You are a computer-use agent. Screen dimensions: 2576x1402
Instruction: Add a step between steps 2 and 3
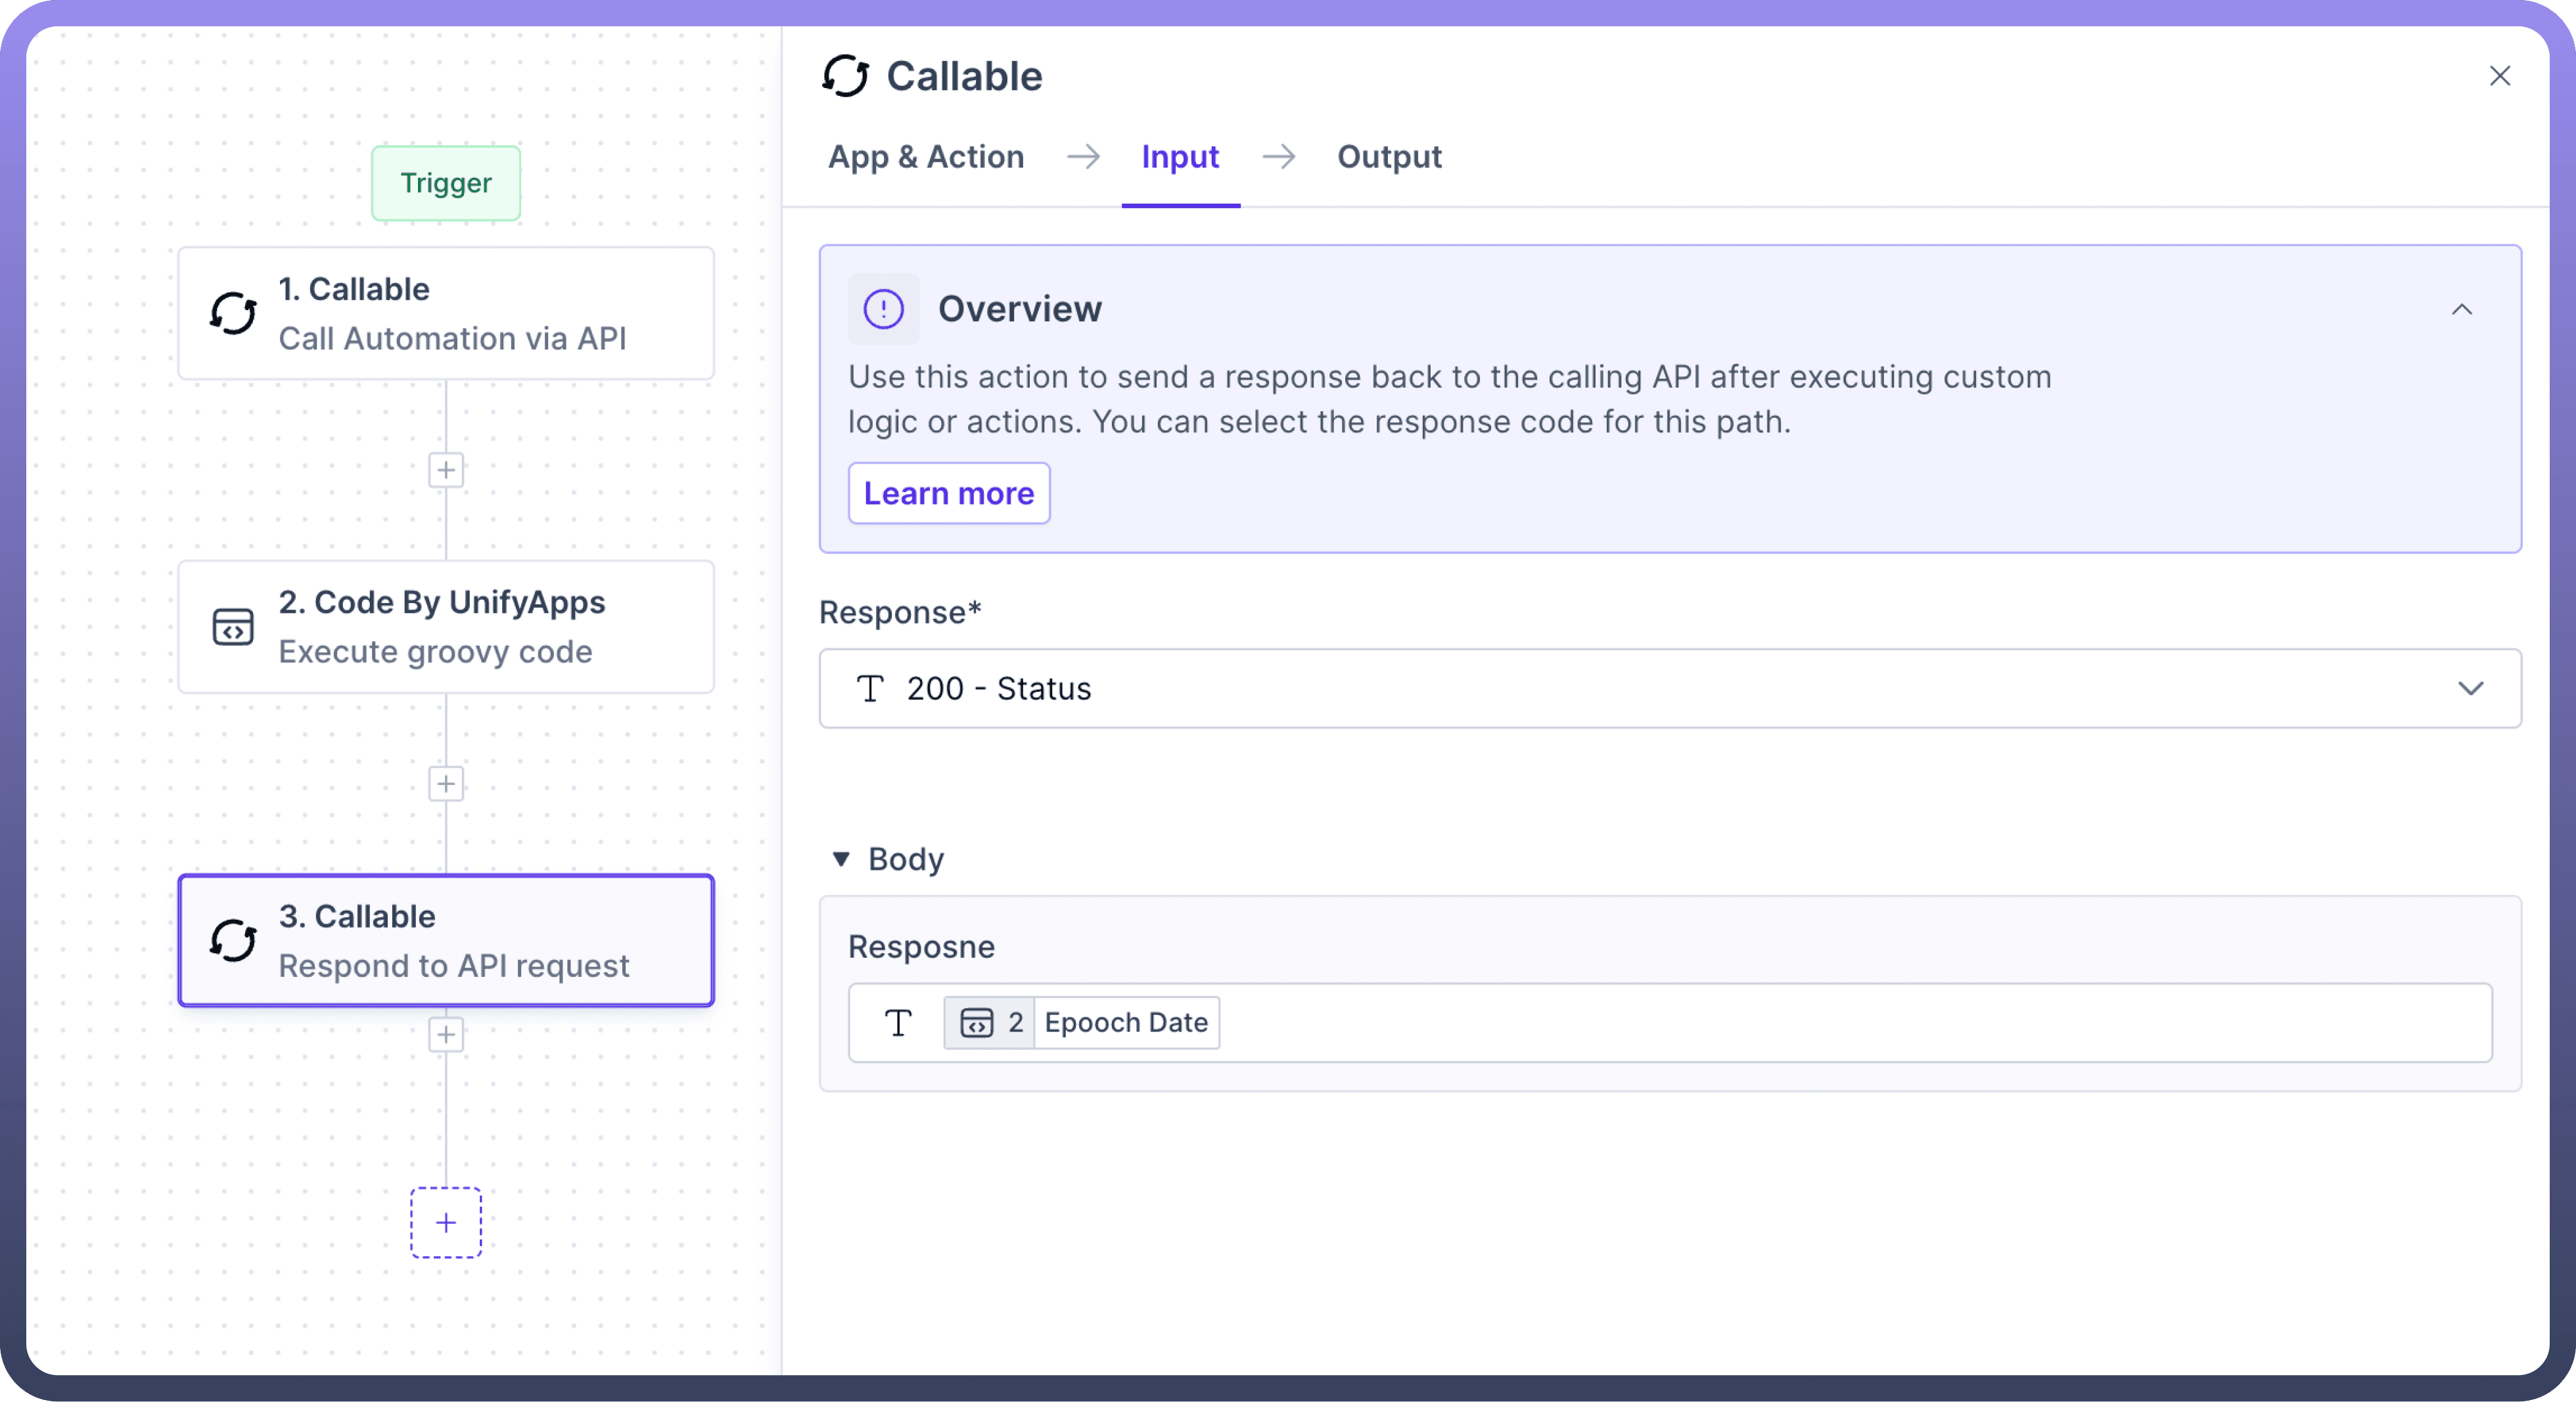tap(446, 784)
